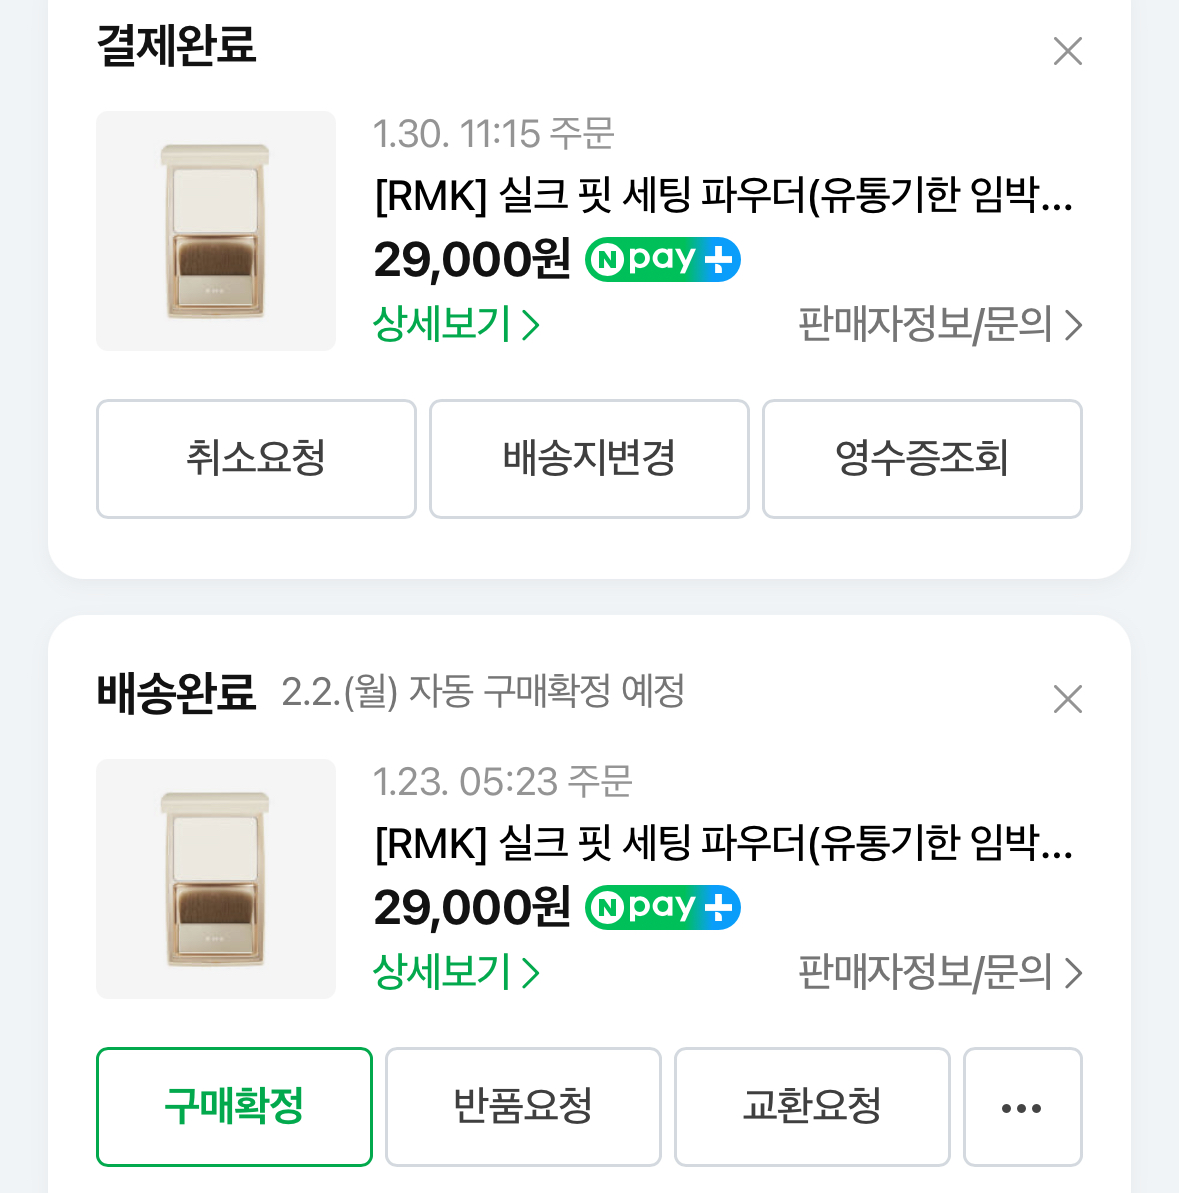Screen dimensions: 1179x1193
Task: Tap product title of the 1.30 order
Action: pyautogui.click(x=723, y=195)
